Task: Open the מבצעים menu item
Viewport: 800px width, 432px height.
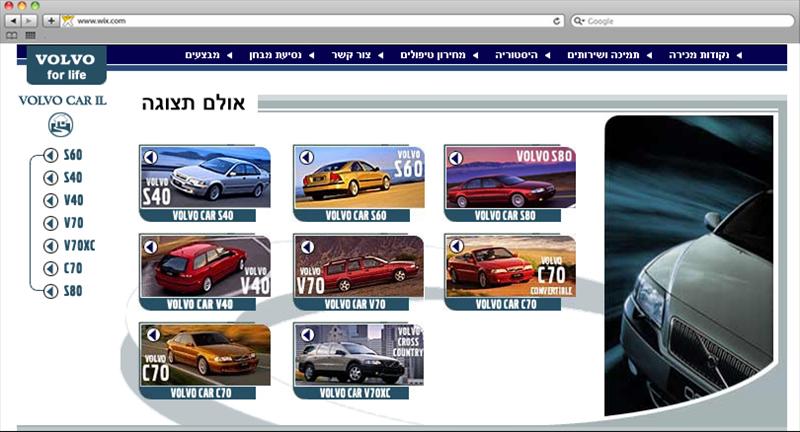Action: [x=203, y=55]
